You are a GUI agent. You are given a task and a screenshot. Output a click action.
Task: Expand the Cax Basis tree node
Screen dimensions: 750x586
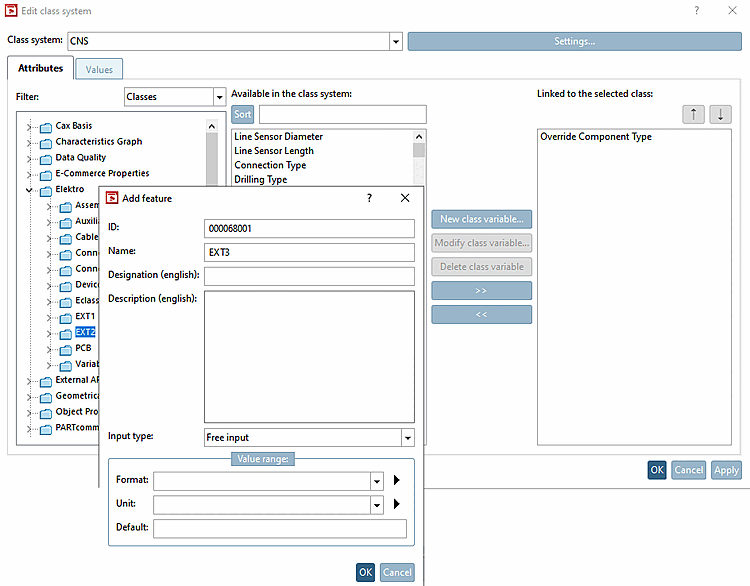click(x=29, y=127)
